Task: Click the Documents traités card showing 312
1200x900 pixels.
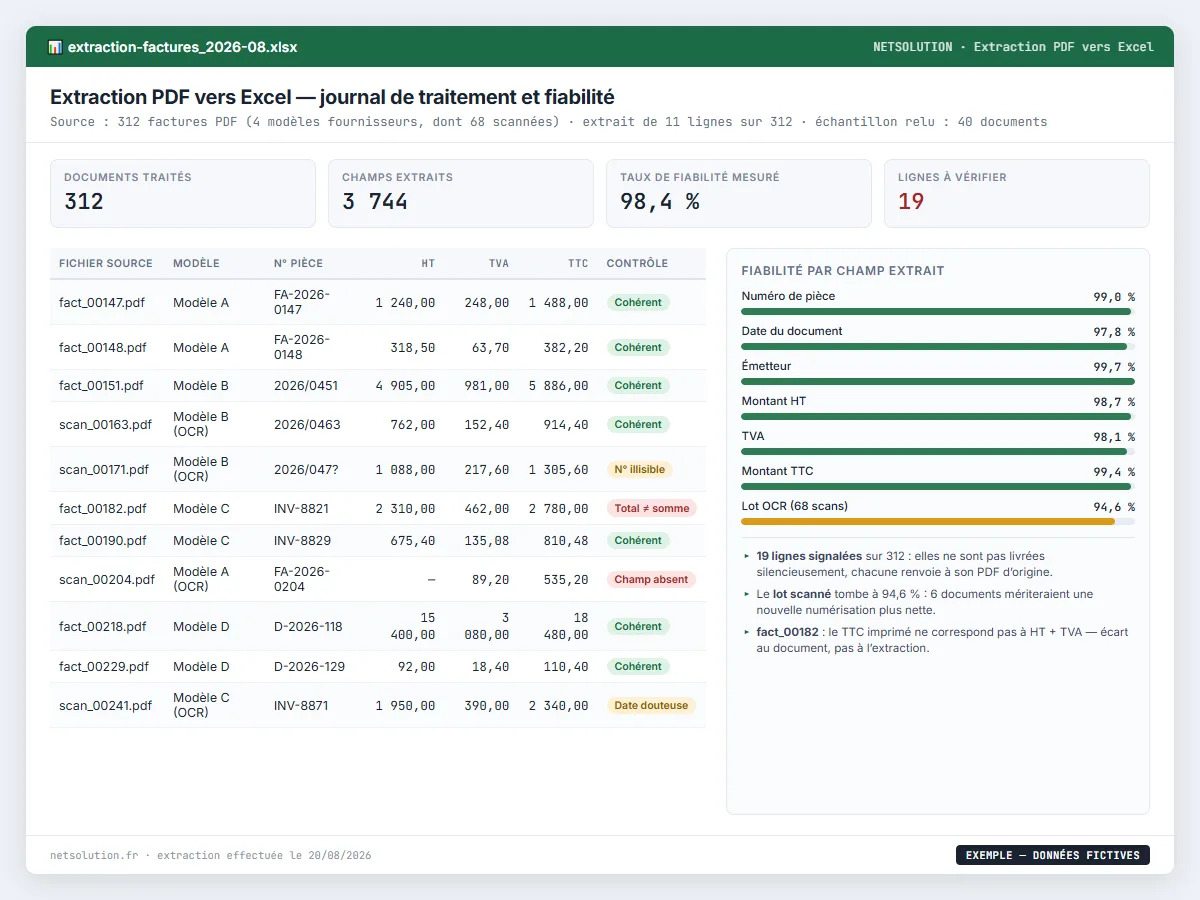Action: coord(183,193)
